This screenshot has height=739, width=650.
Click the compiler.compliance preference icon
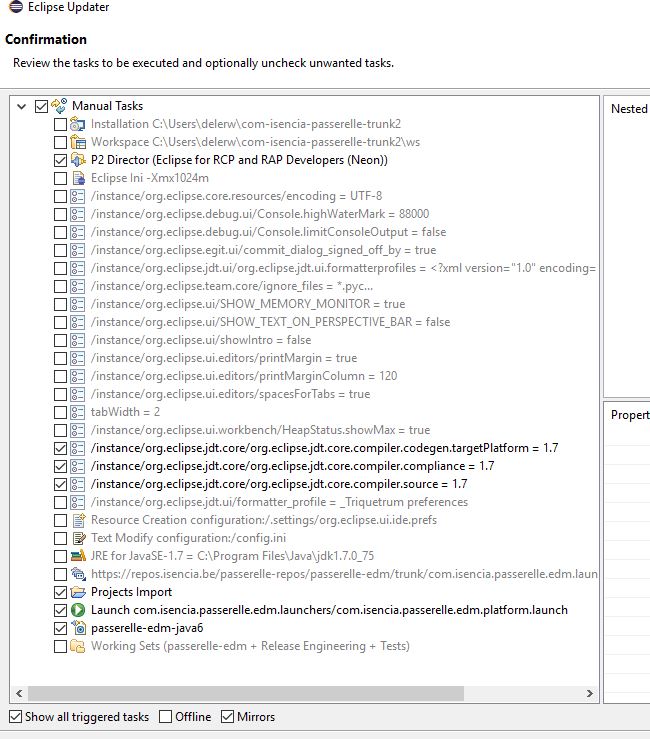[x=77, y=466]
